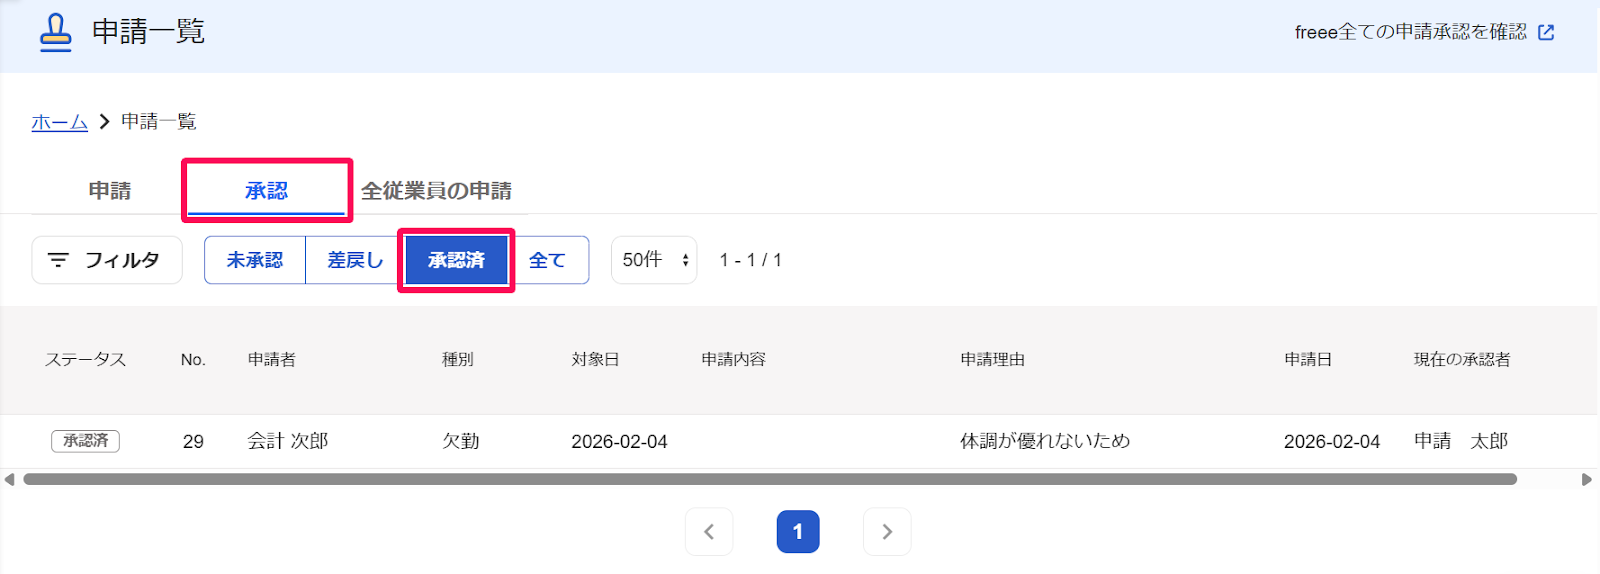Viewport: 1600px width, 574px height.
Task: Click the breadcrumb chevron separator icon
Action: (x=104, y=122)
